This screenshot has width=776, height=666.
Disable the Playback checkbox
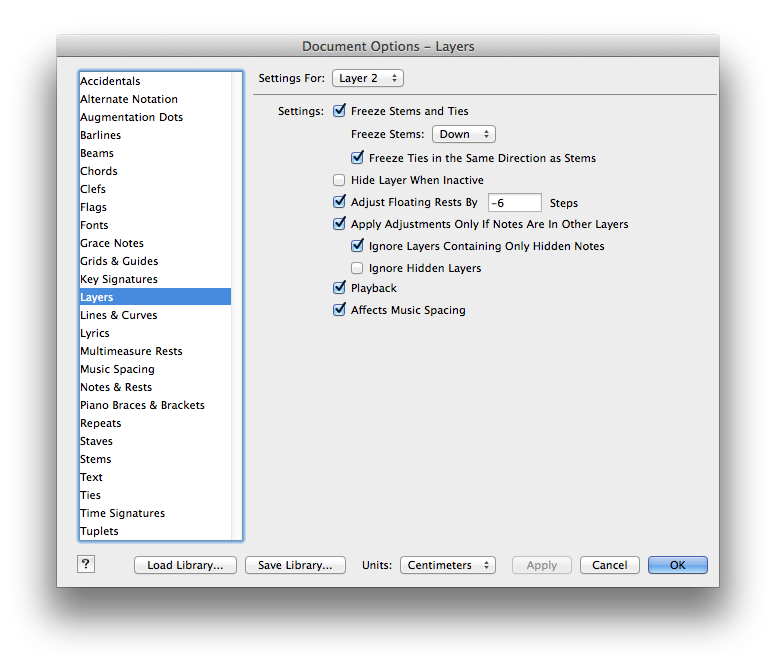[339, 288]
